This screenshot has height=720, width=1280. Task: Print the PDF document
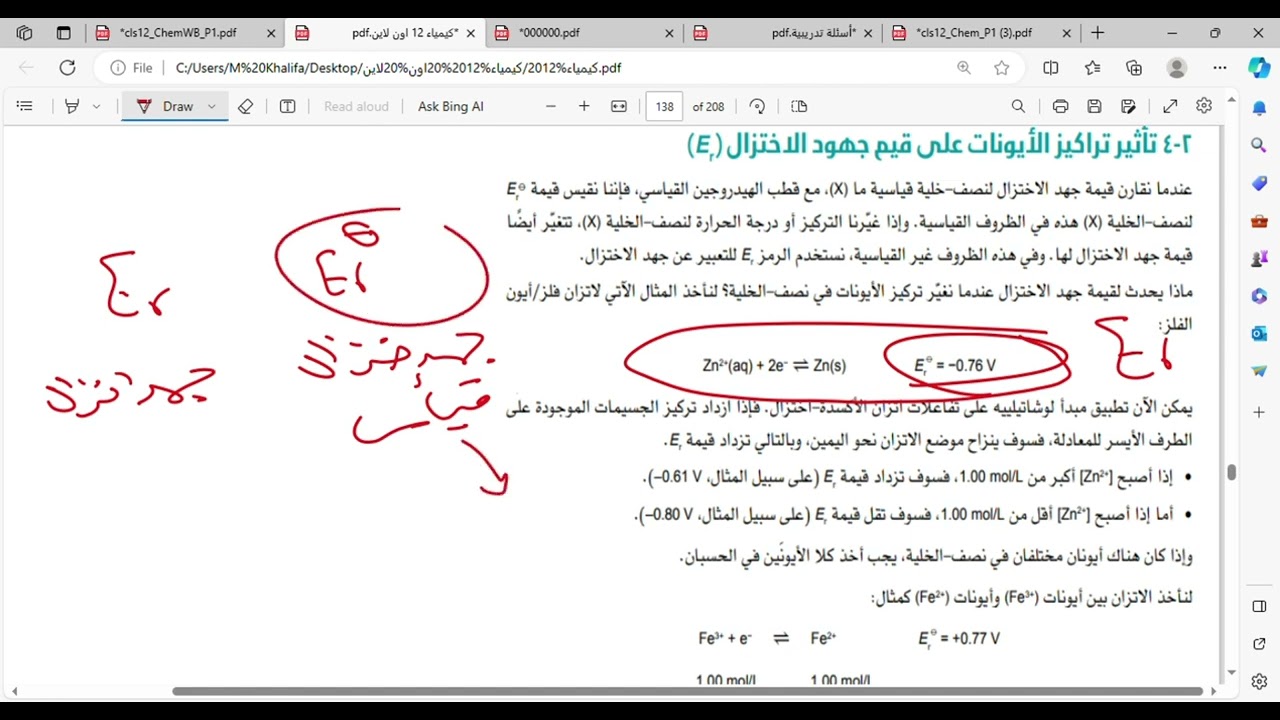[x=1060, y=106]
